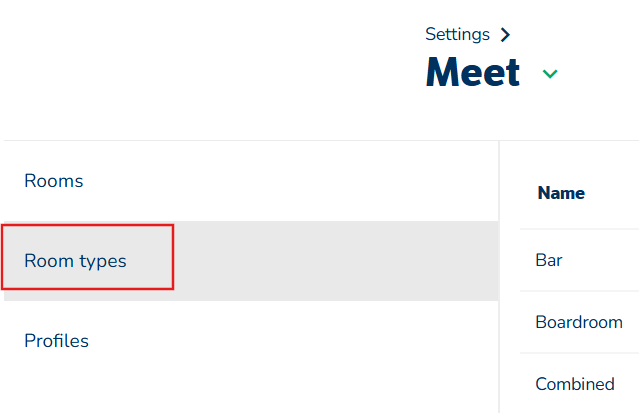Switch to the Profiles section

click(x=56, y=341)
